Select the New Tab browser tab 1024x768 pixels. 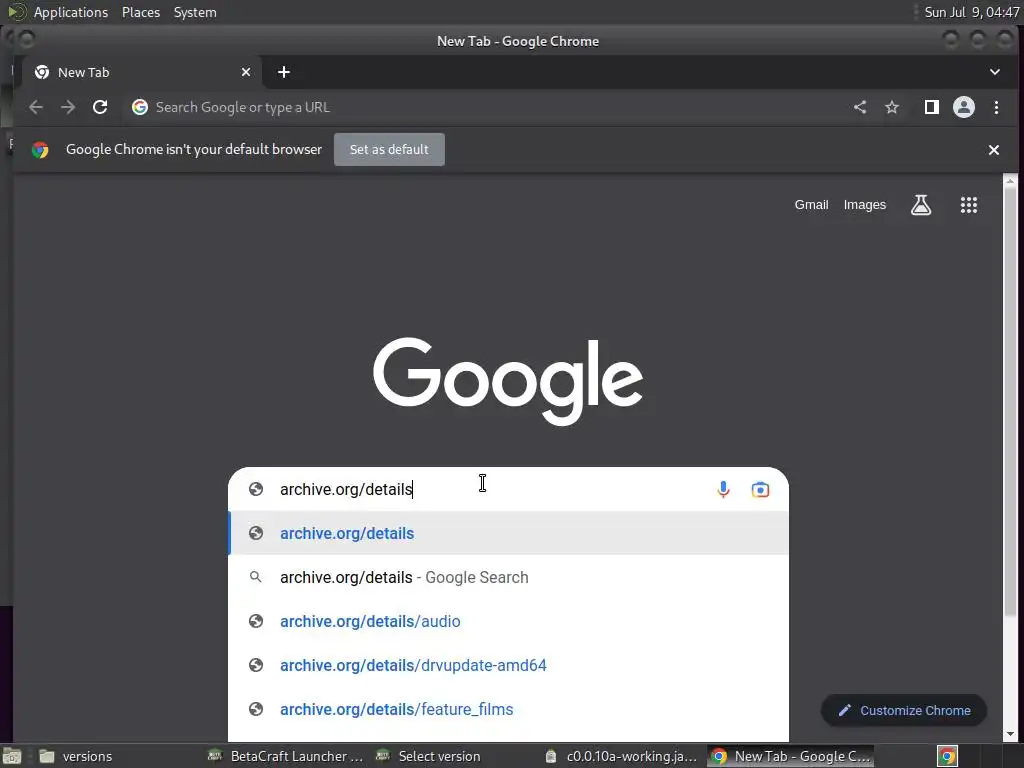[x=142, y=72]
